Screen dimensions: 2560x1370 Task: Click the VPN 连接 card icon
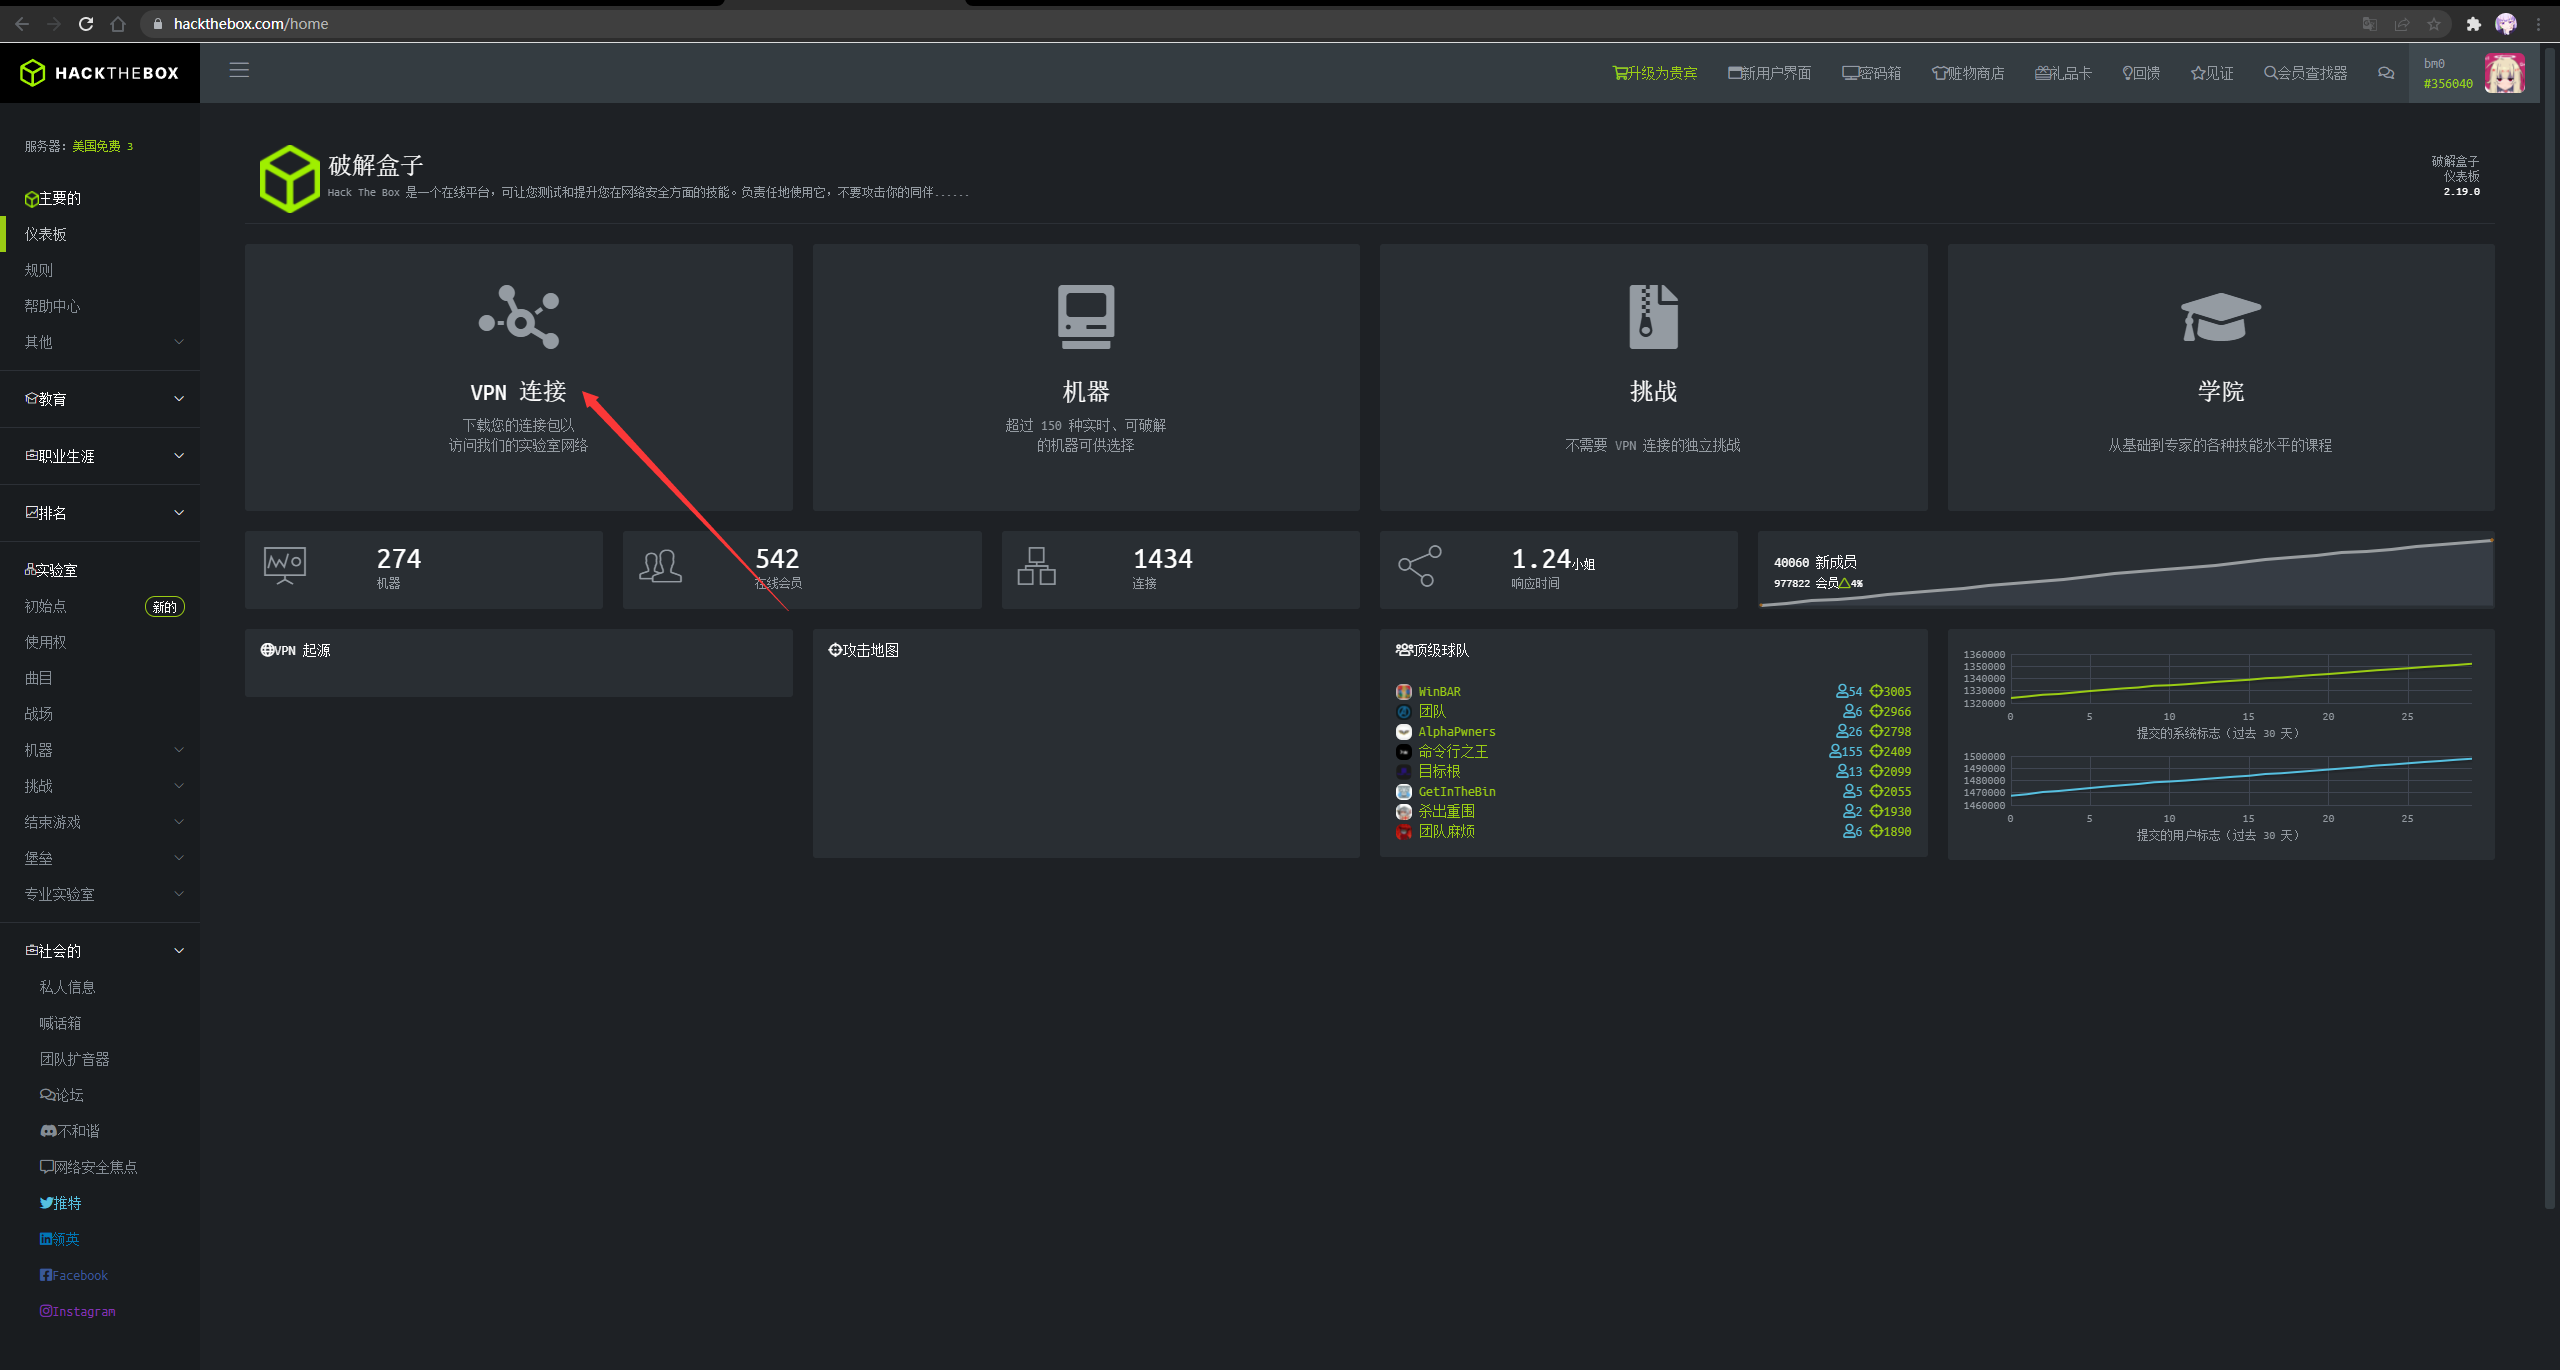click(x=518, y=317)
